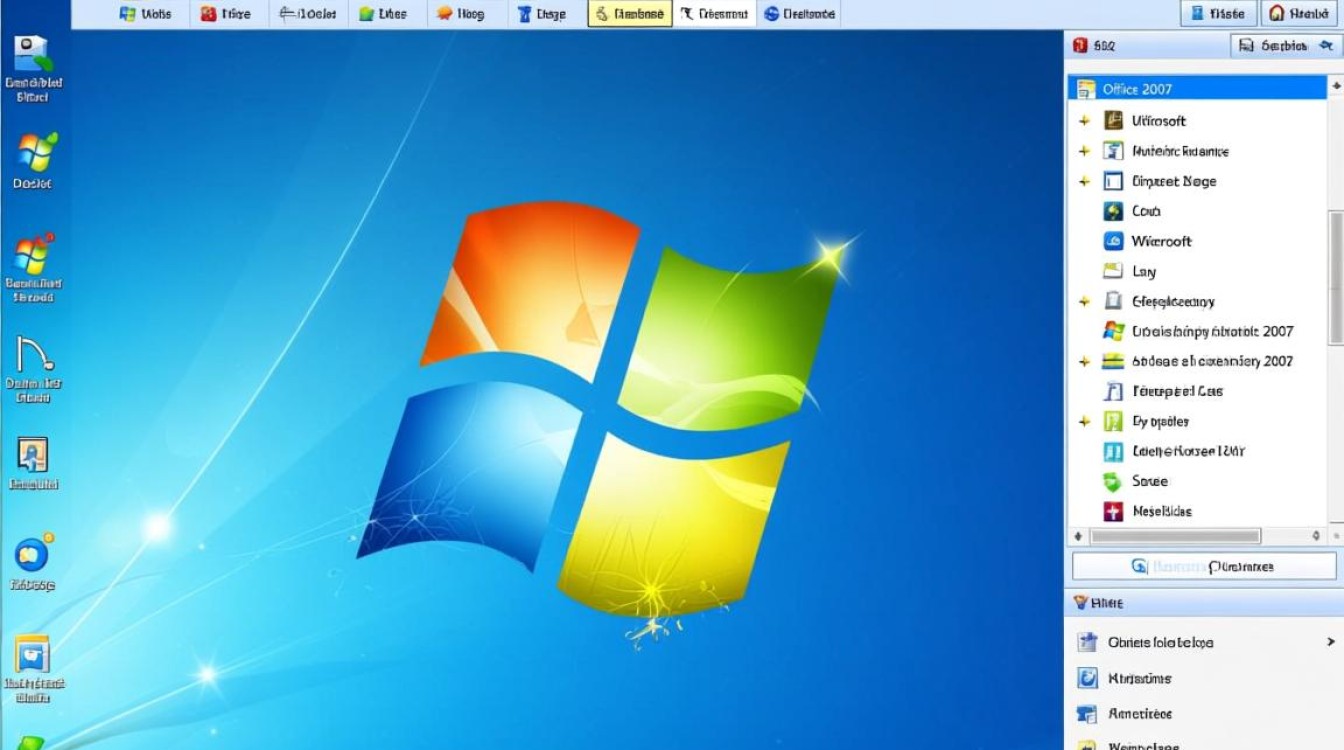Click the gray lines icon in top toolbar
This screenshot has height=750, width=1344.
287,14
